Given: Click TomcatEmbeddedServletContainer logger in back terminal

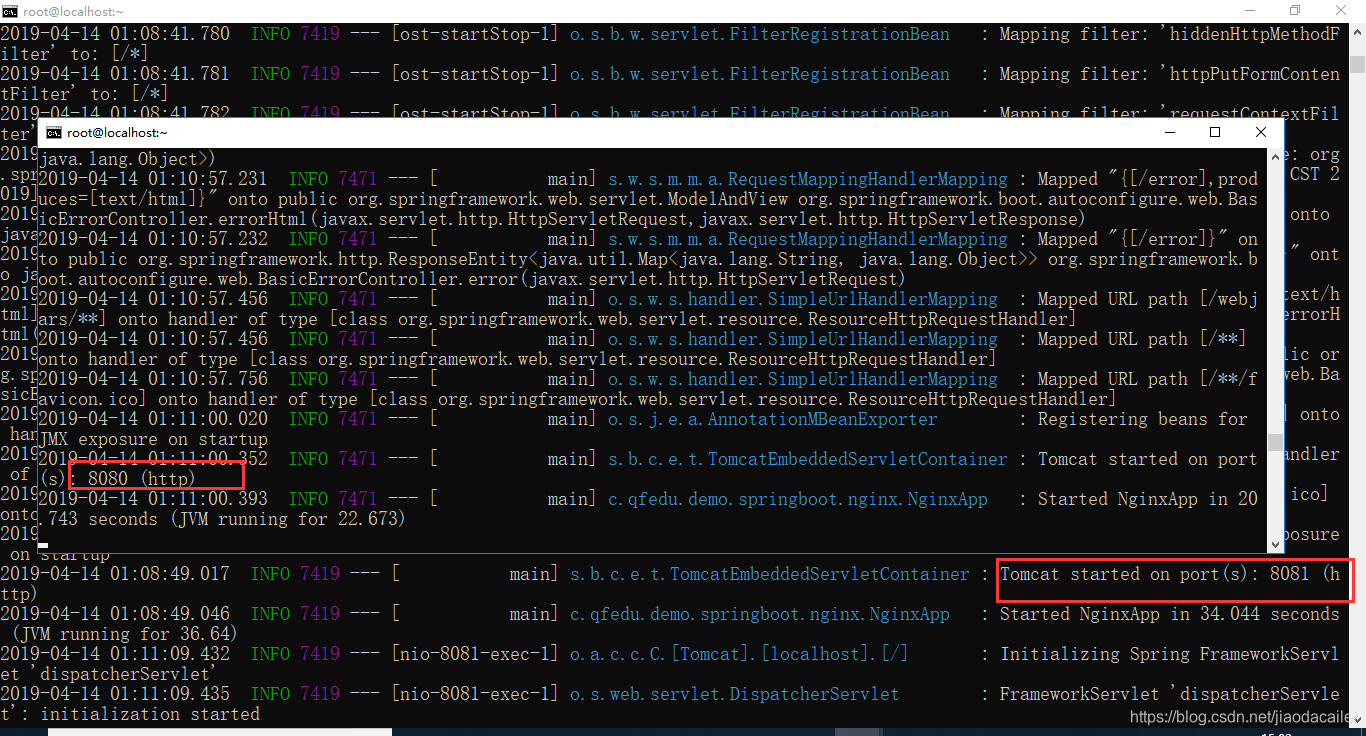Looking at the screenshot, I should coord(770,574).
